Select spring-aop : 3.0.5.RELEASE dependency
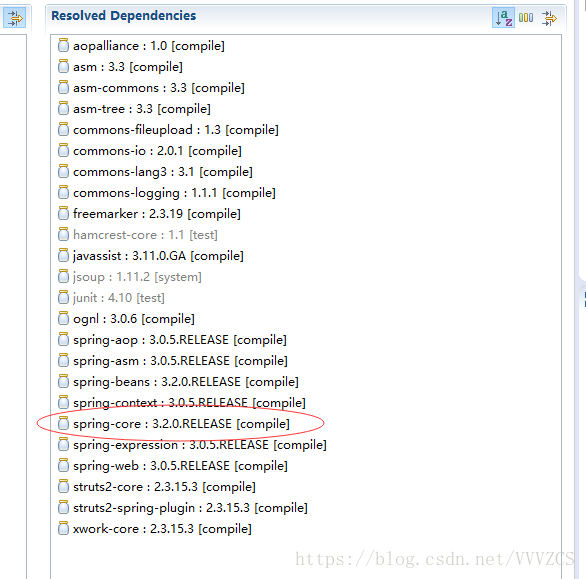 click(172, 340)
